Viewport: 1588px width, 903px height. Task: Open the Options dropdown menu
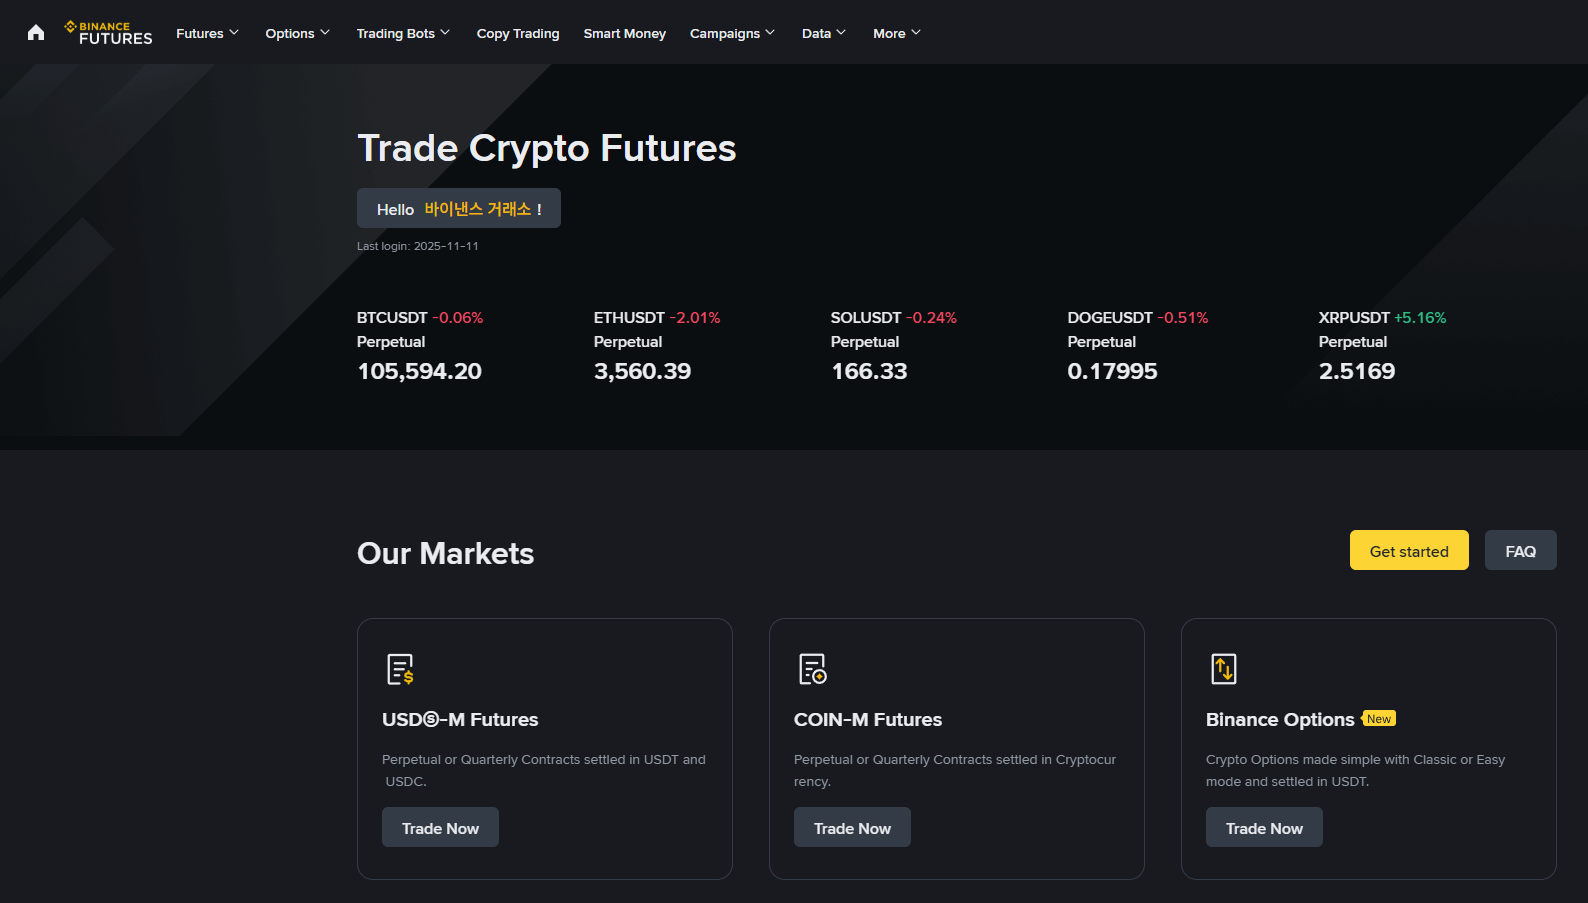tap(297, 33)
